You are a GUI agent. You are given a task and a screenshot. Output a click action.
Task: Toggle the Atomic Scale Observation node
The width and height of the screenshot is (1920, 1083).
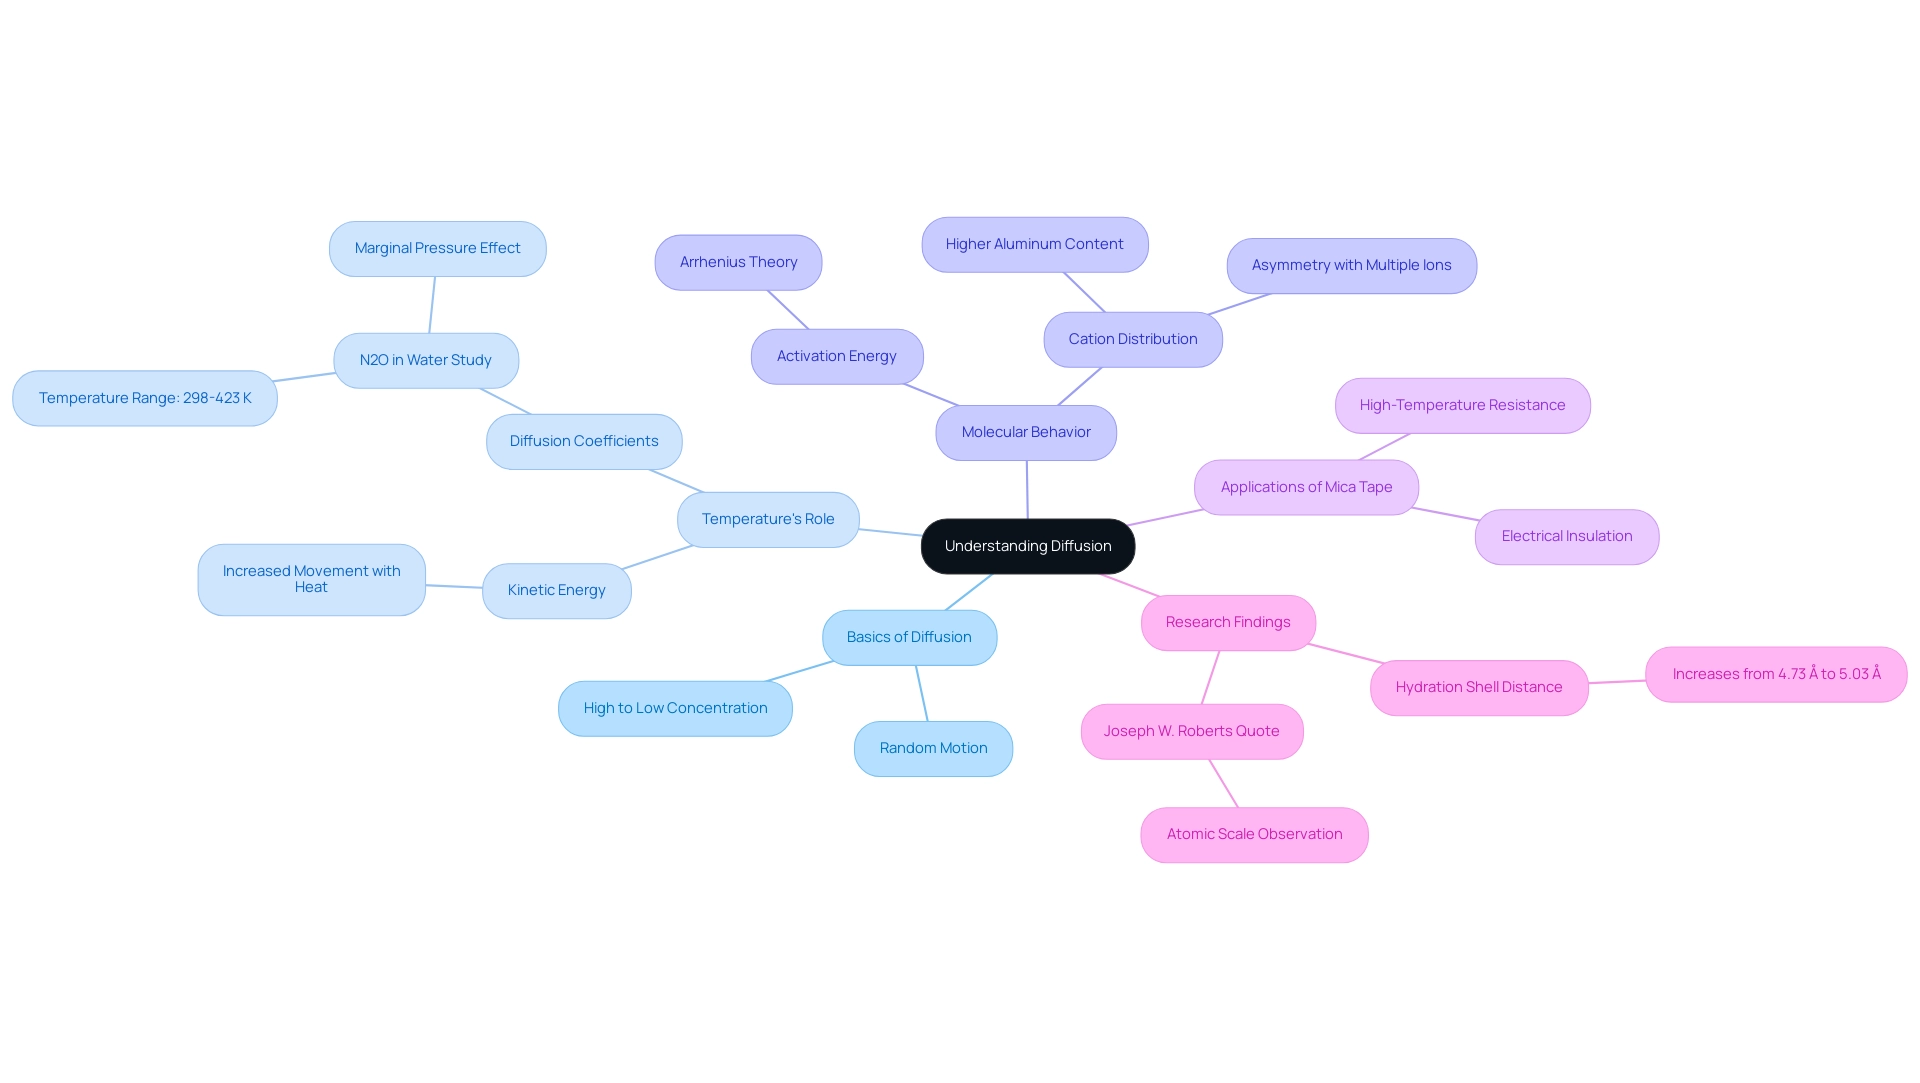(x=1254, y=832)
